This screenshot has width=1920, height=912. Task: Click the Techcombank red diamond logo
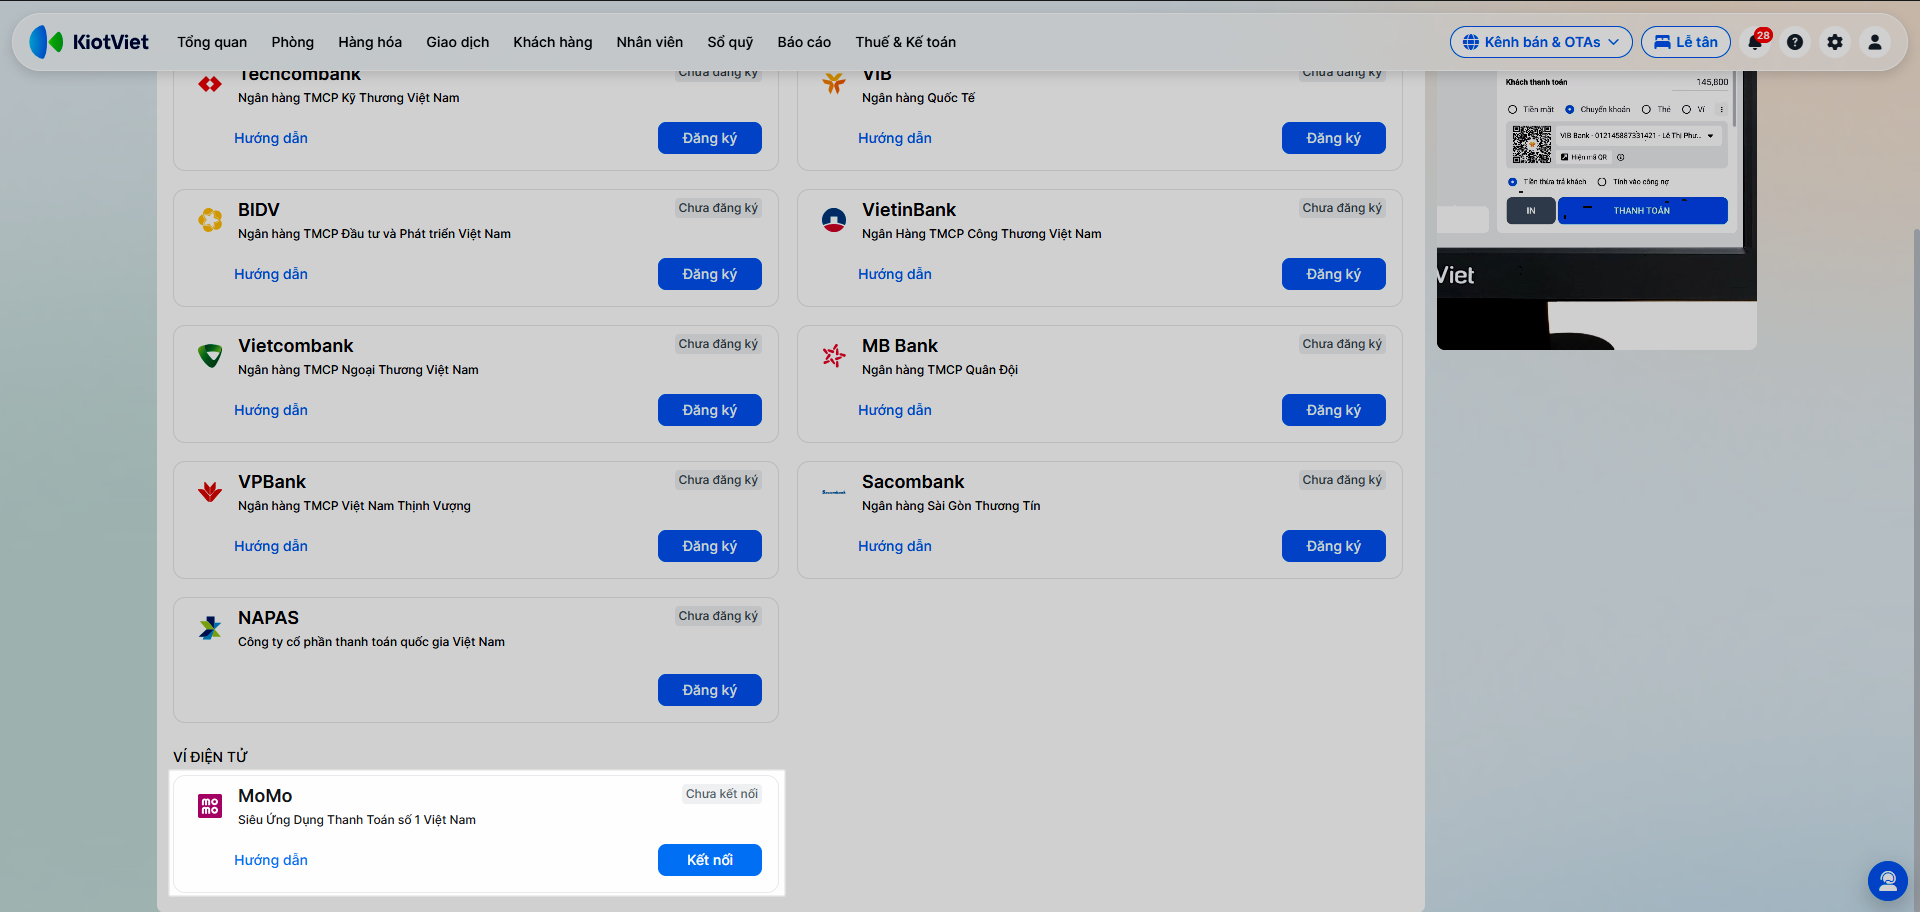(210, 84)
